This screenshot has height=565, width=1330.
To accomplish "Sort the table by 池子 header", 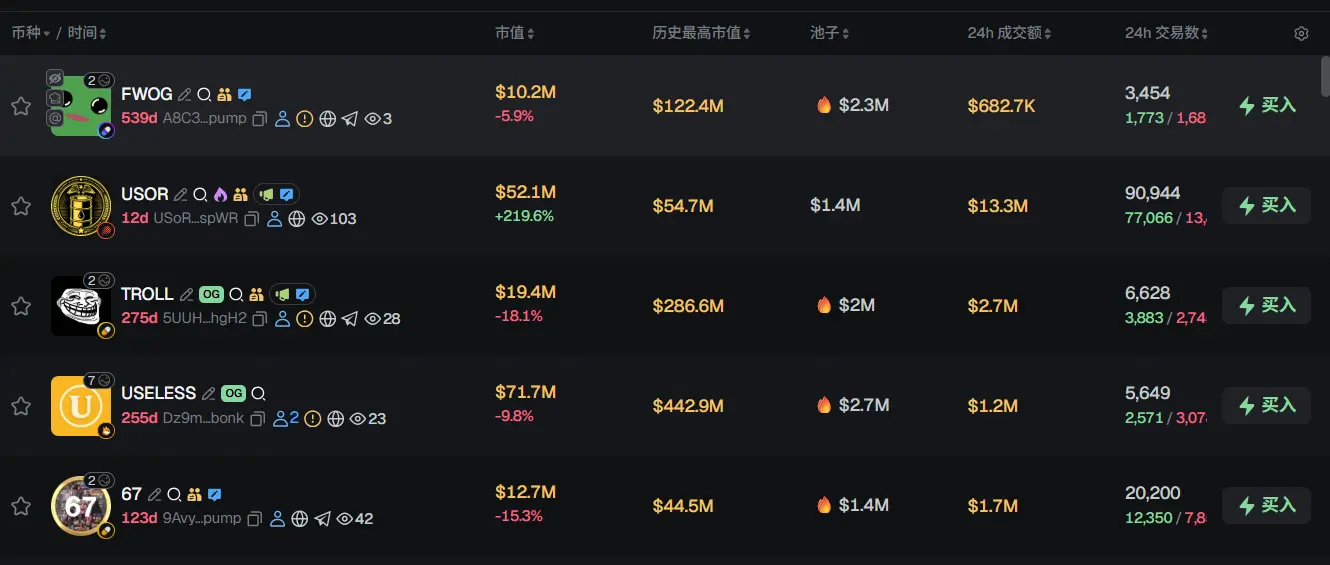I will click(830, 33).
